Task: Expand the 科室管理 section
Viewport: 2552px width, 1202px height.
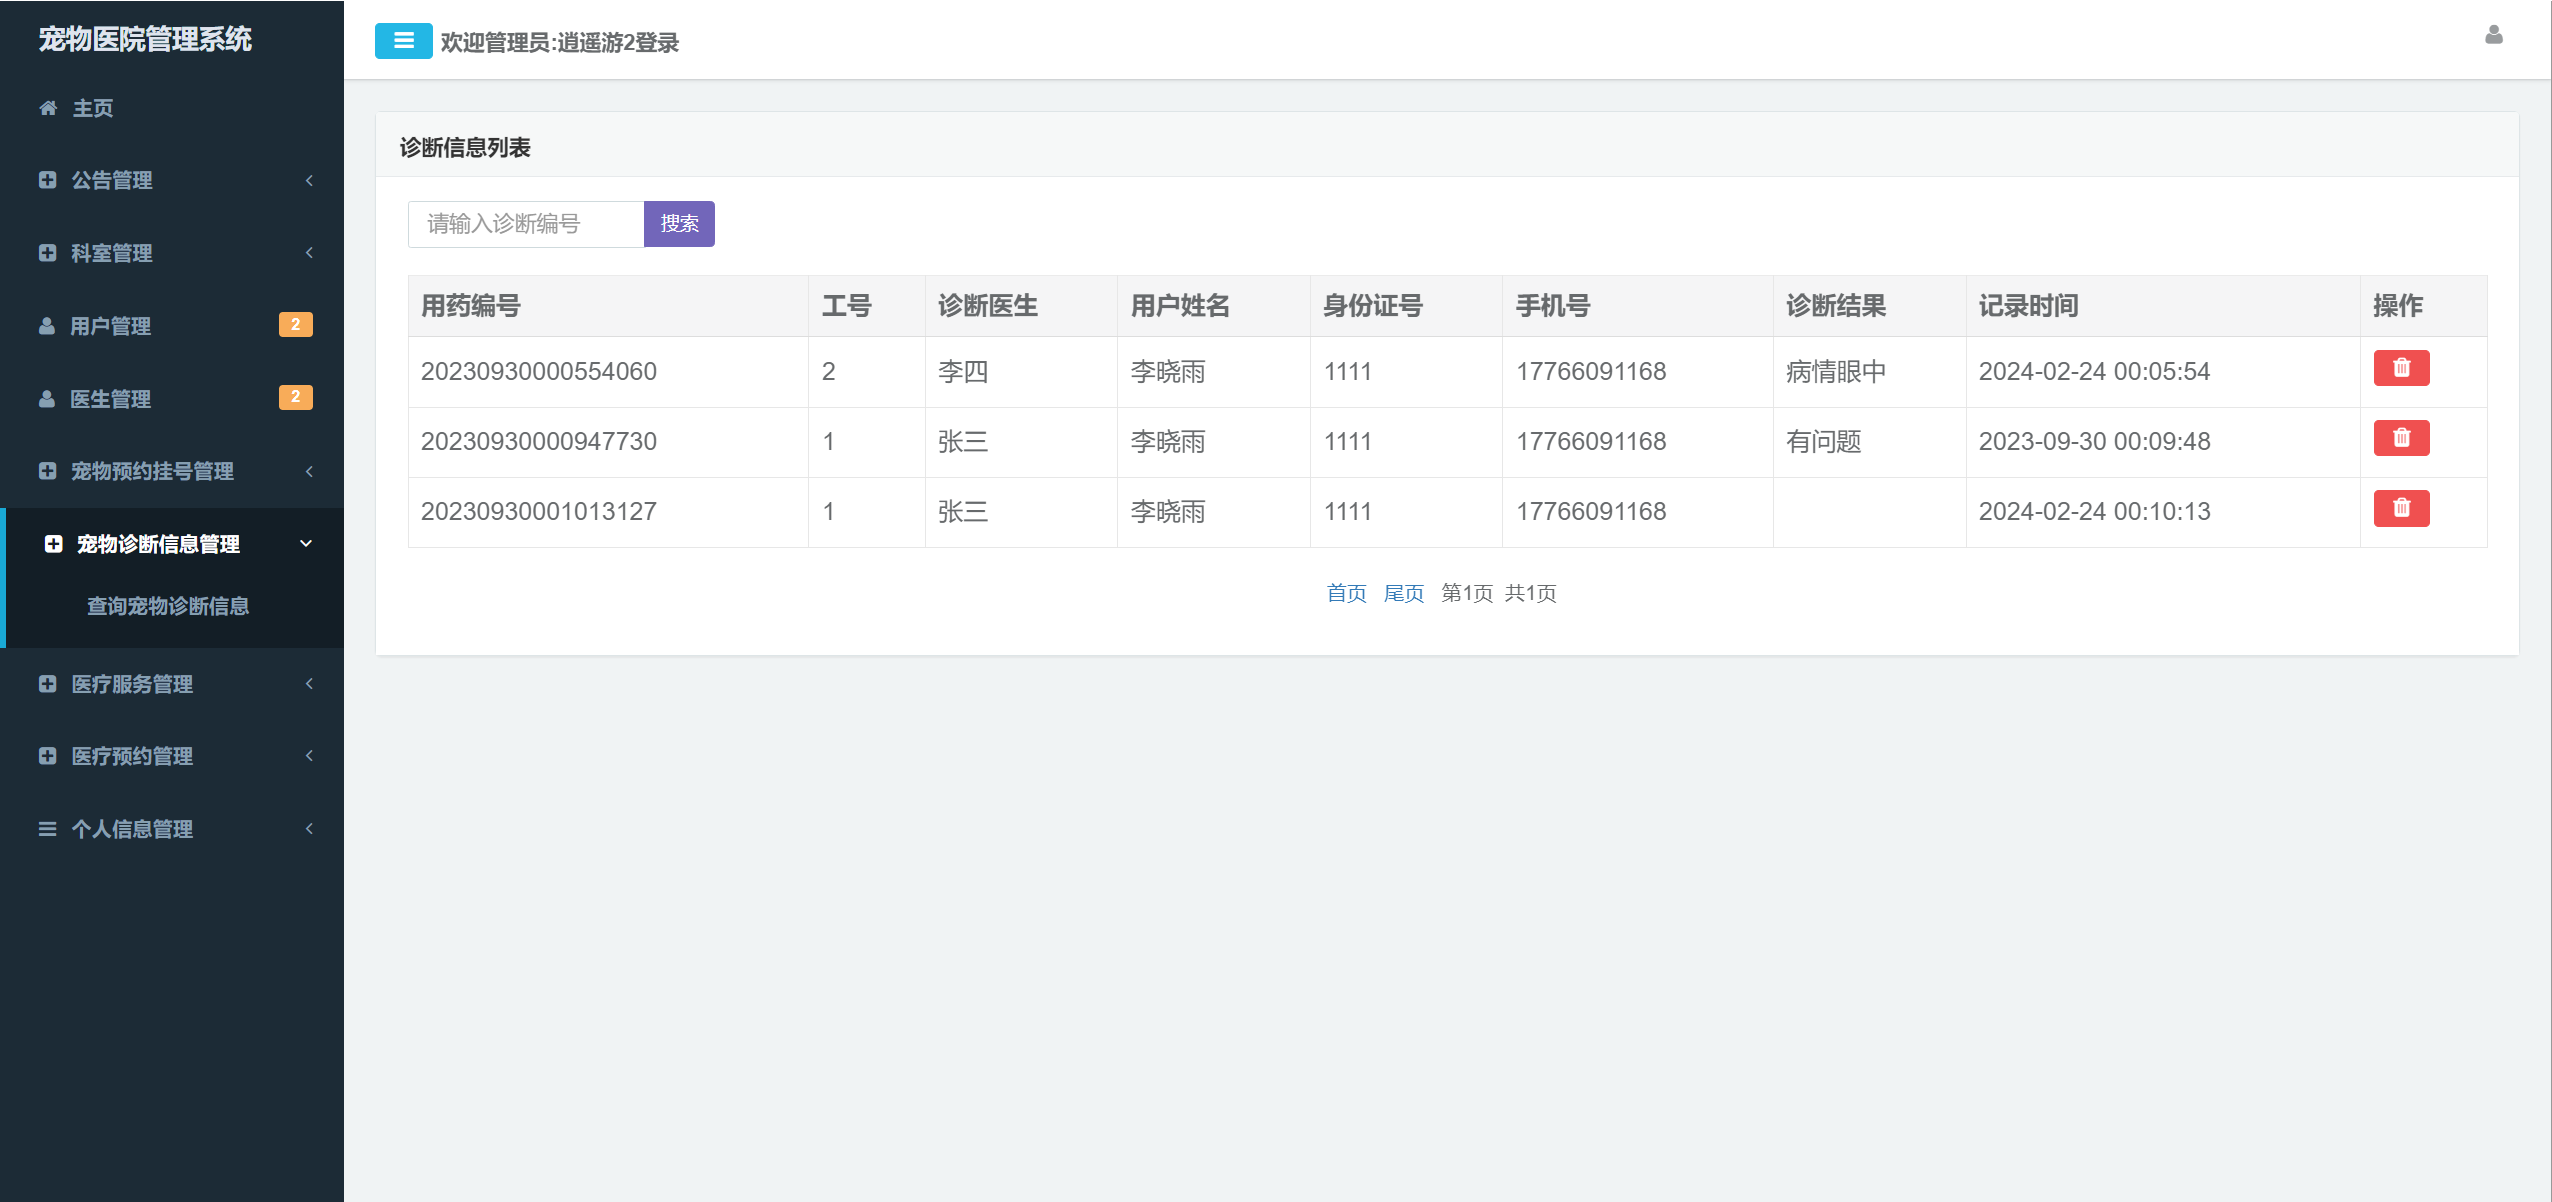Action: point(110,253)
